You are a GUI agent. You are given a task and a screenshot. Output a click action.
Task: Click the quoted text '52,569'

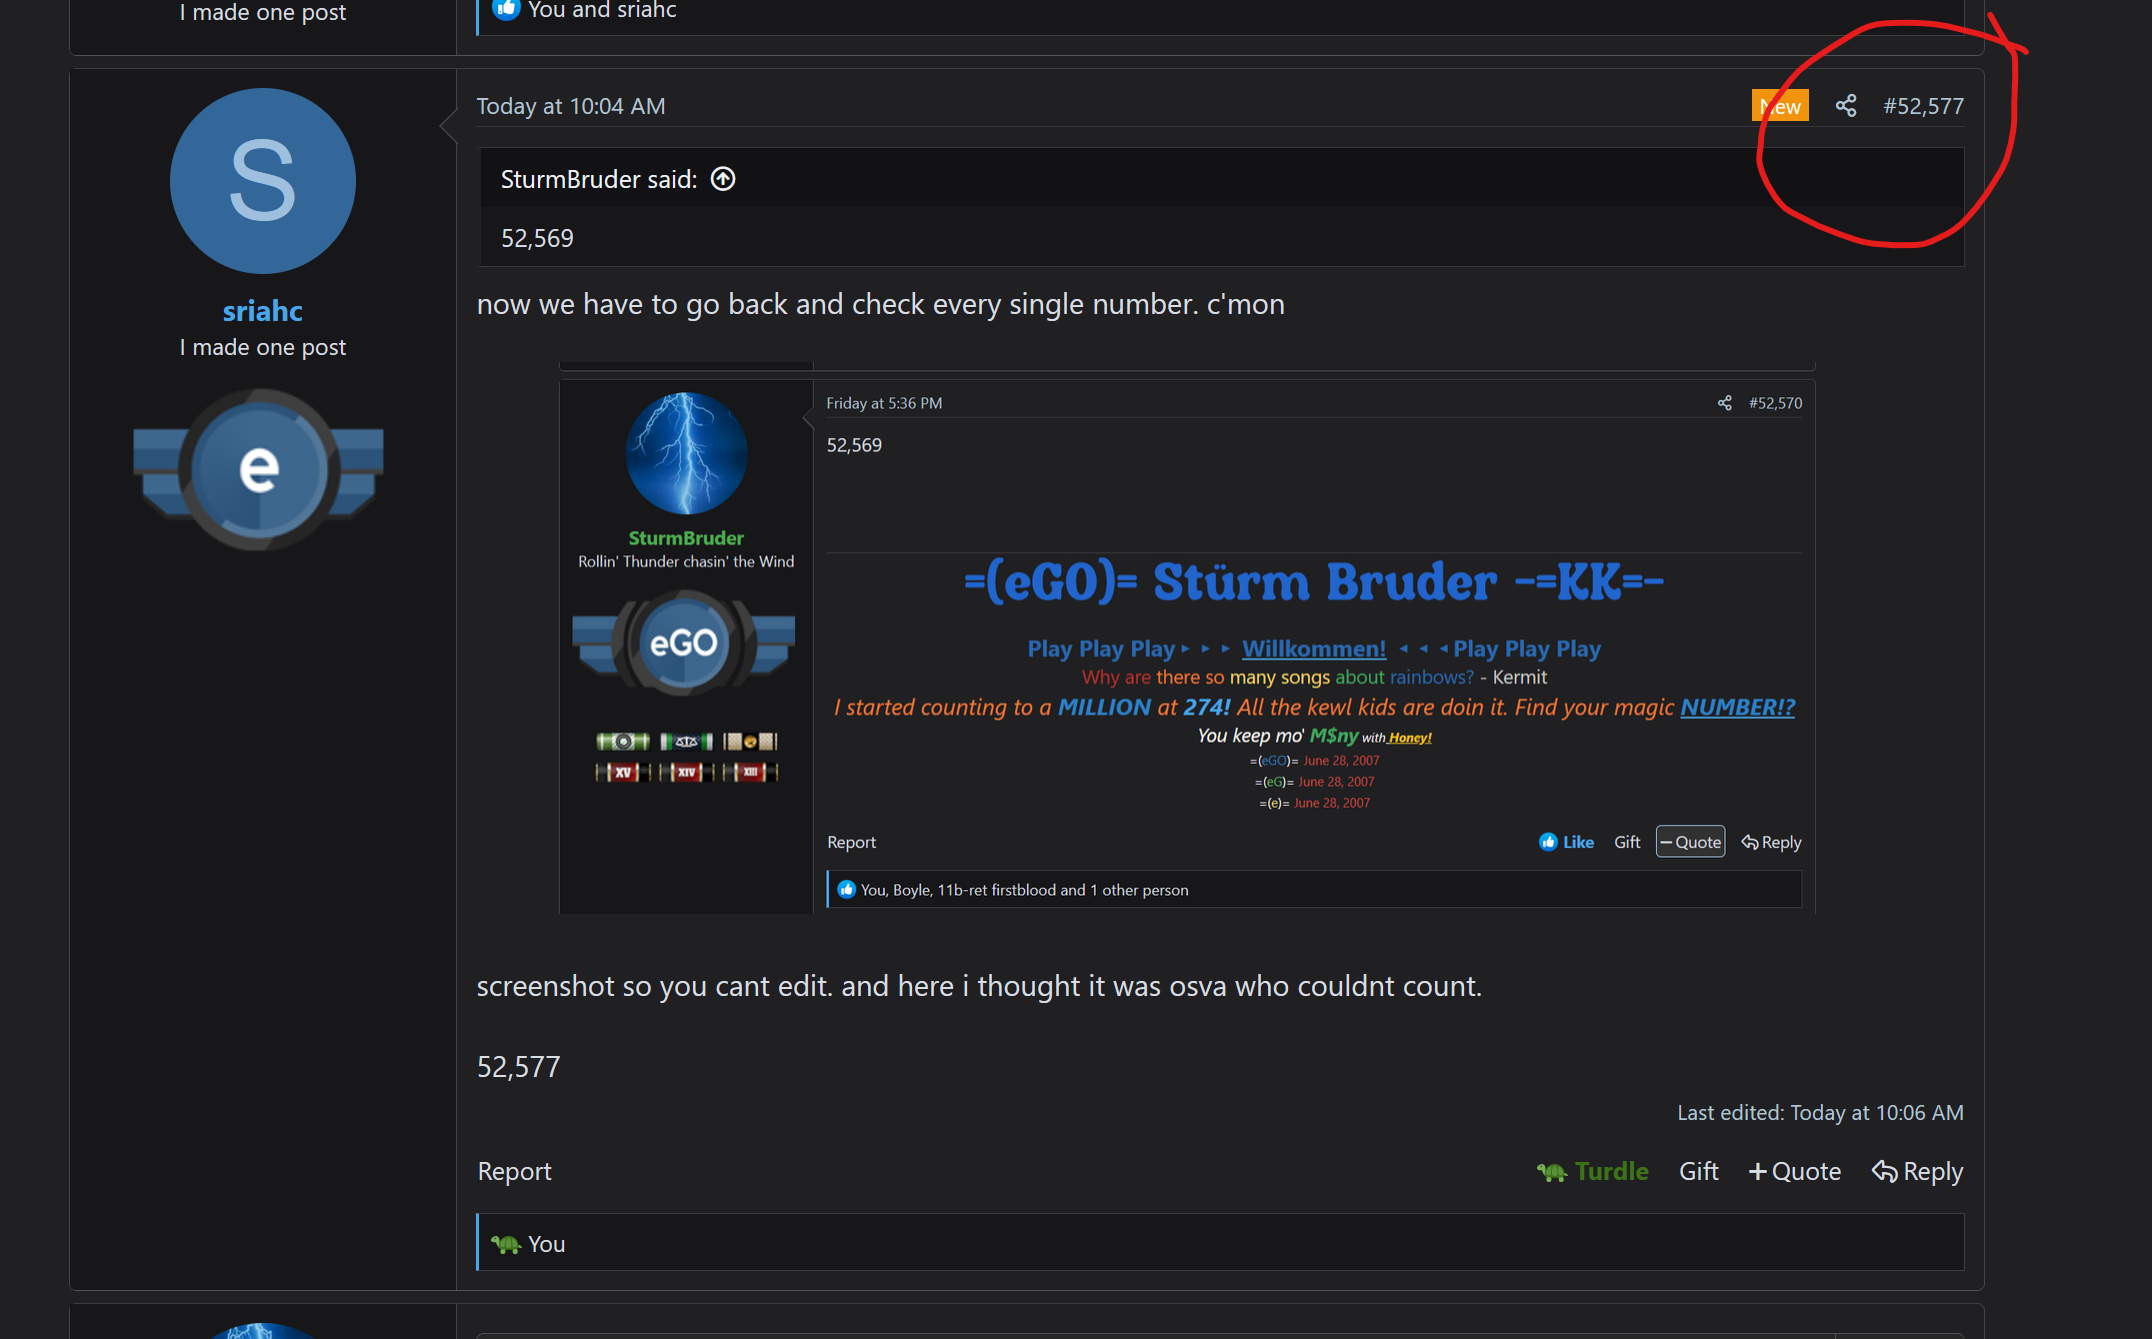[x=537, y=238]
